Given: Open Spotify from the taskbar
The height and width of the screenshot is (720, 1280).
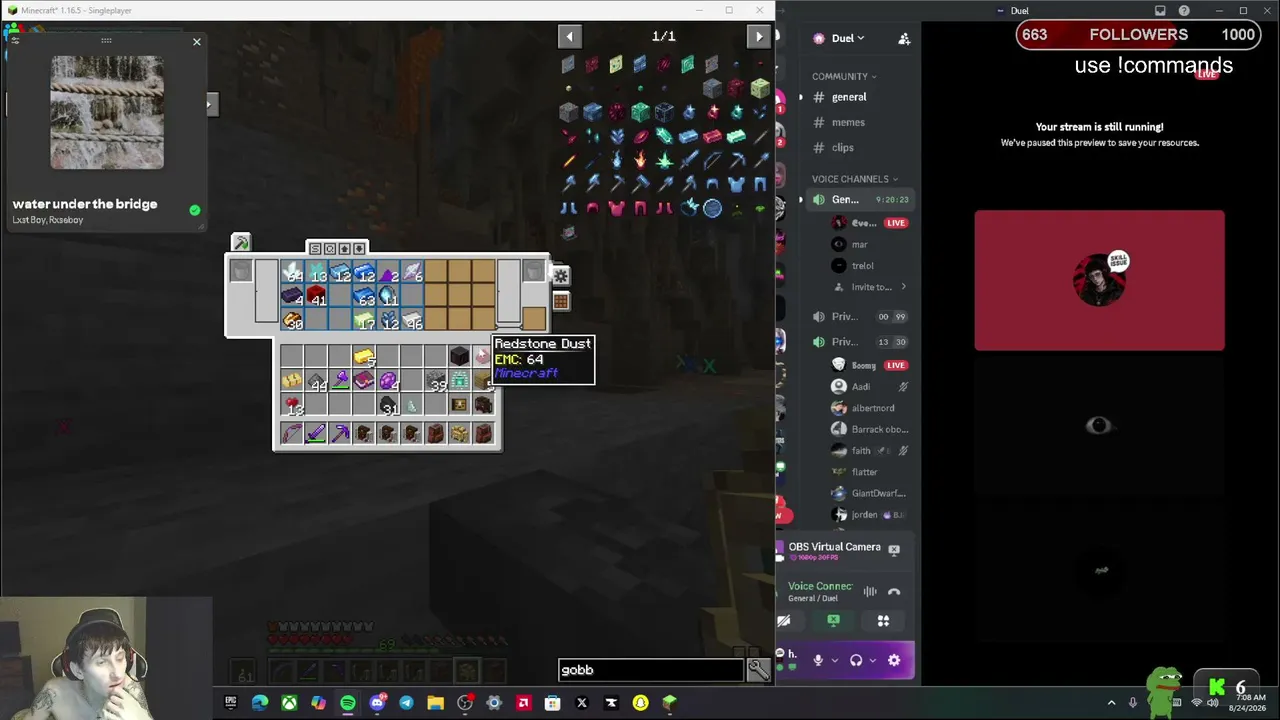Looking at the screenshot, I should click(x=347, y=703).
